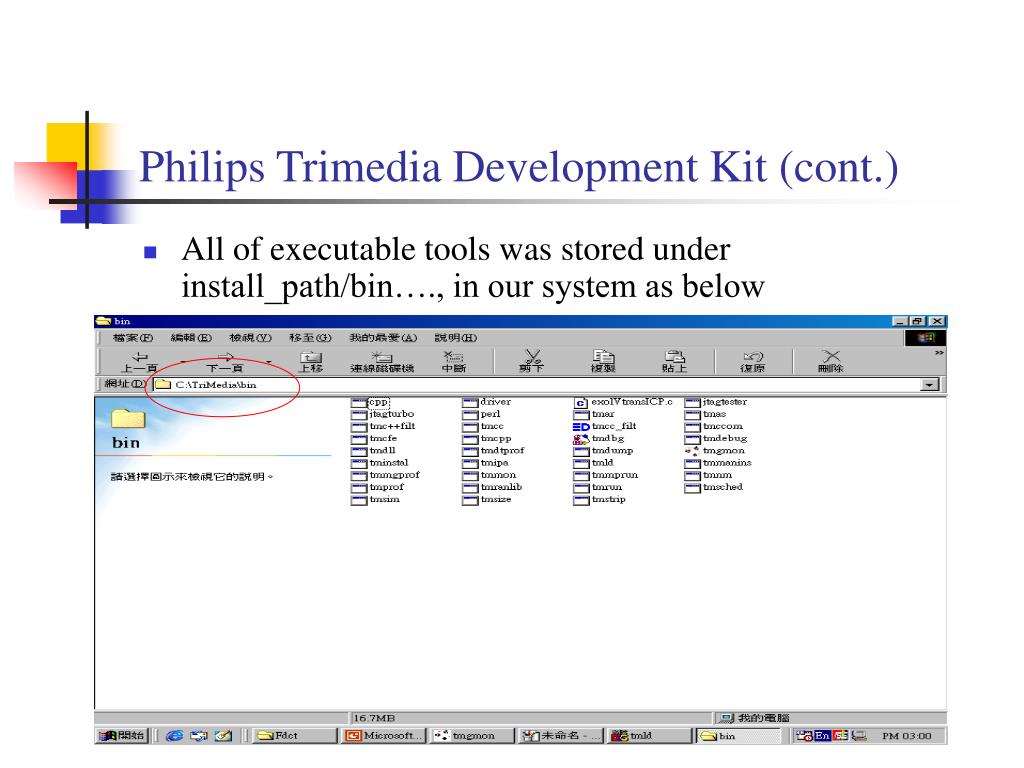Switch to the Microsoft taskbar button
1024x768 pixels.
[x=384, y=736]
